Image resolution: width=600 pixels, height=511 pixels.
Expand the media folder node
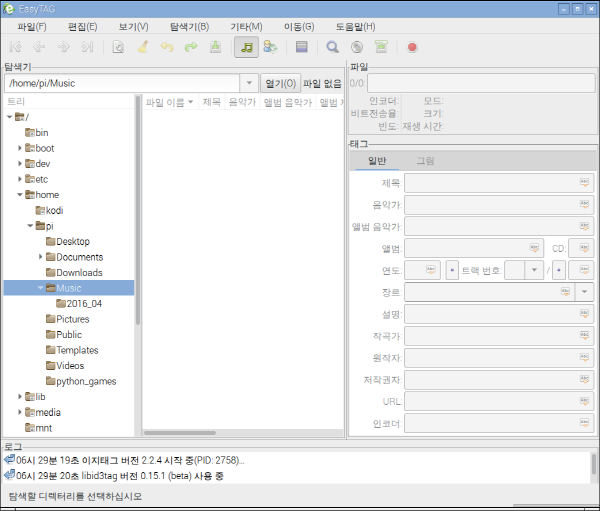(20, 412)
